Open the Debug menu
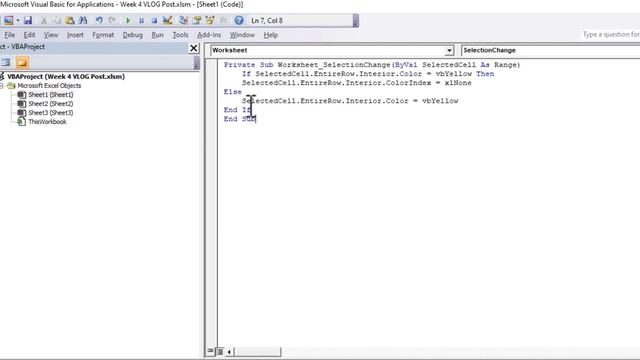 click(x=133, y=35)
